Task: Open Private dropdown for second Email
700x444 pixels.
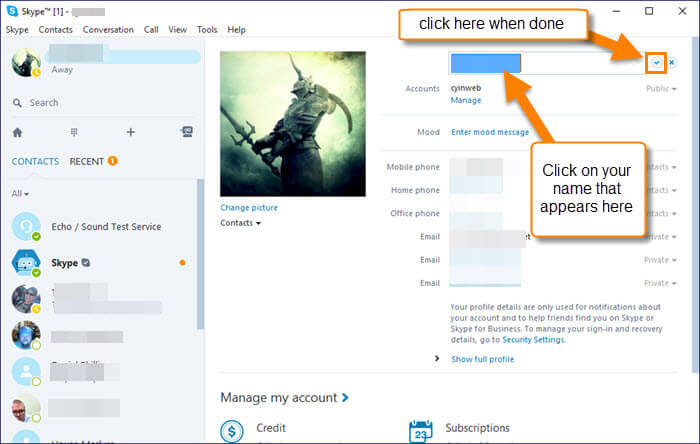Action: point(660,260)
